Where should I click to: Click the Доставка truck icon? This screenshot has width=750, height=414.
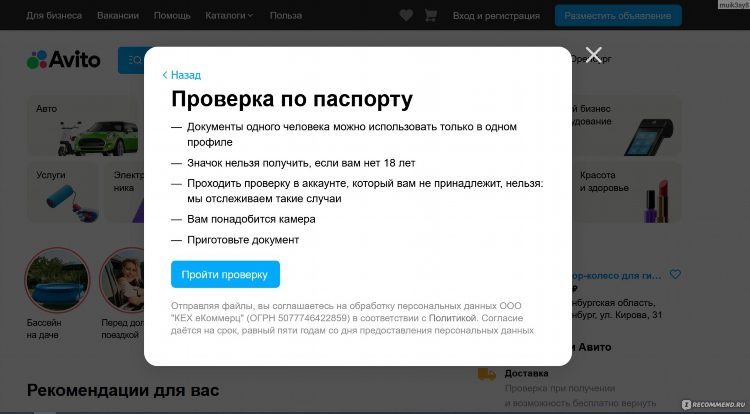click(x=486, y=374)
